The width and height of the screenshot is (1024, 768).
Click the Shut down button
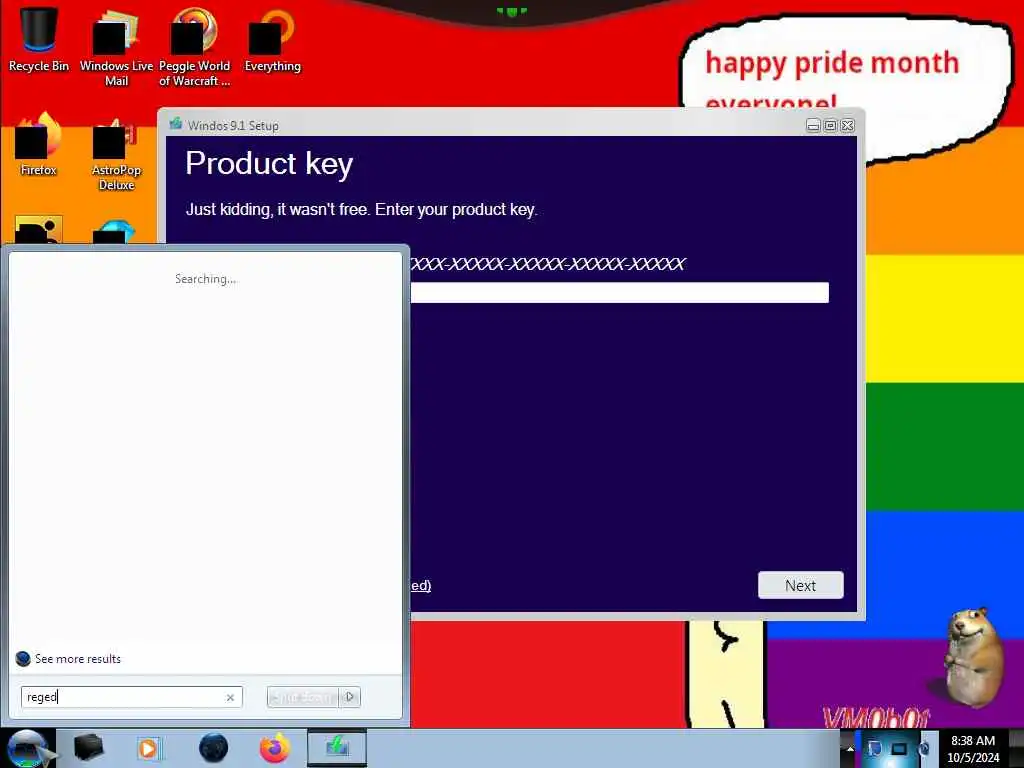pos(303,697)
